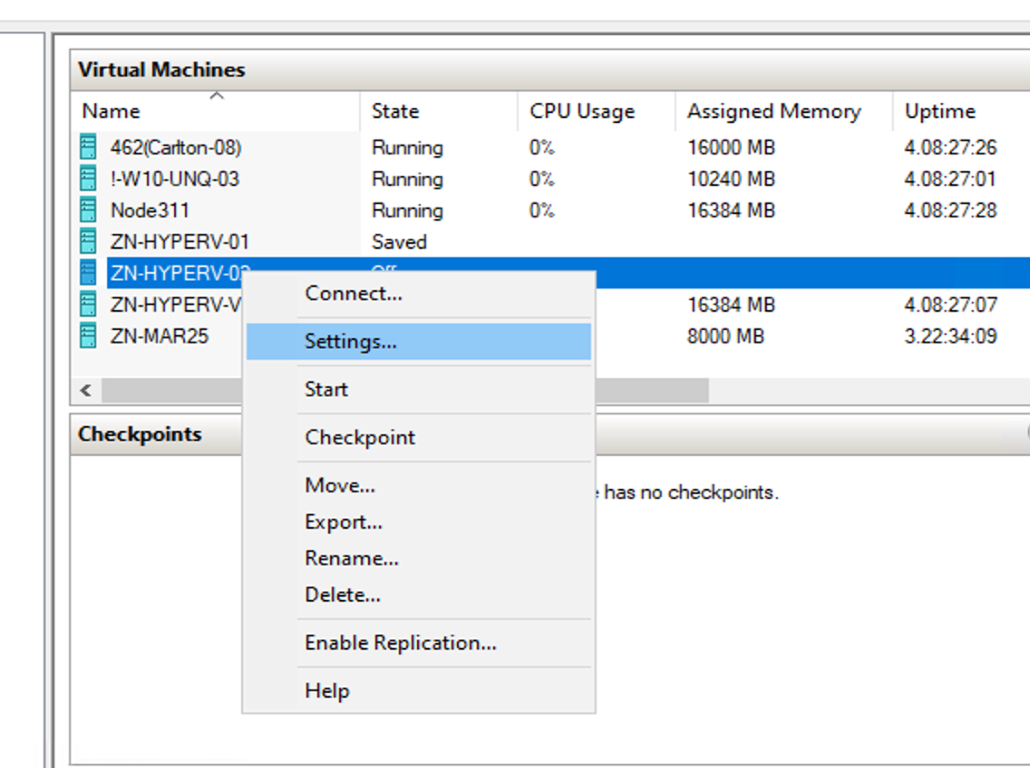Image resolution: width=1030 pixels, height=768 pixels.
Task: Select Export... in the context menu
Action: point(343,522)
